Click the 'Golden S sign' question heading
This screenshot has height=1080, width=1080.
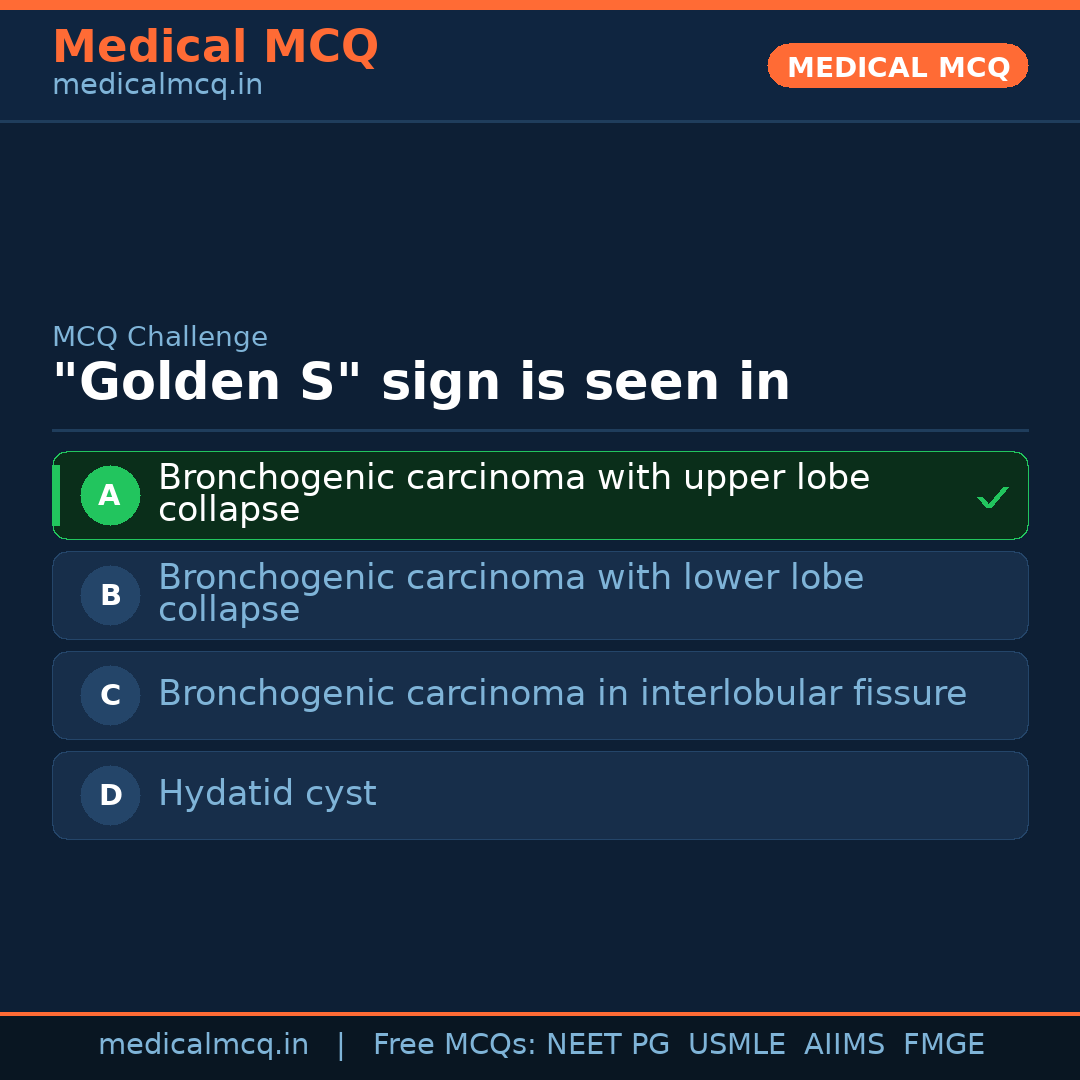click(x=420, y=382)
